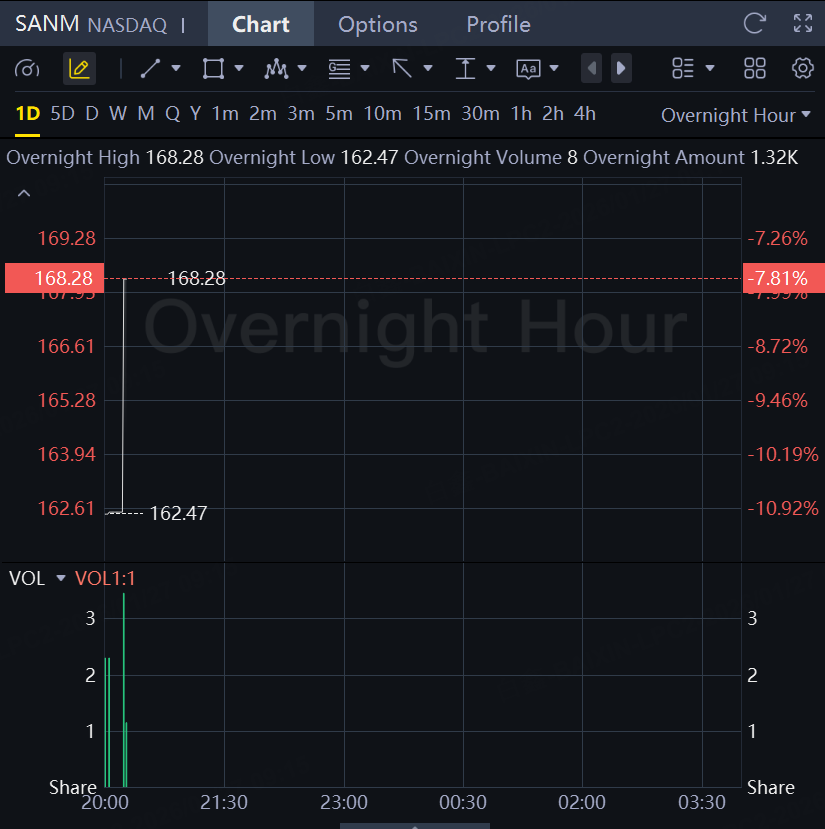Screen dimensions: 825x829
Task: Select the 15m interval
Action: click(432, 114)
